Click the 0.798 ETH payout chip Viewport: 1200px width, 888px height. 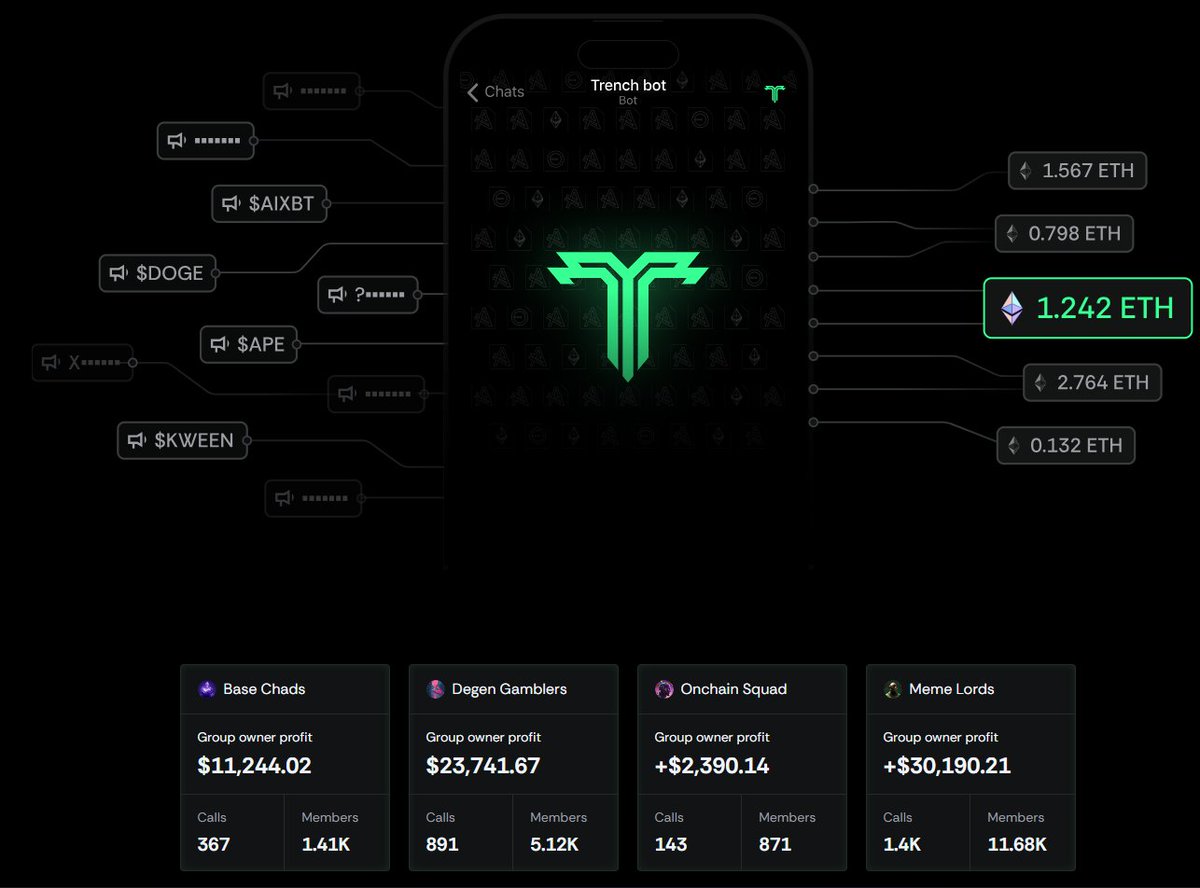tap(1063, 234)
